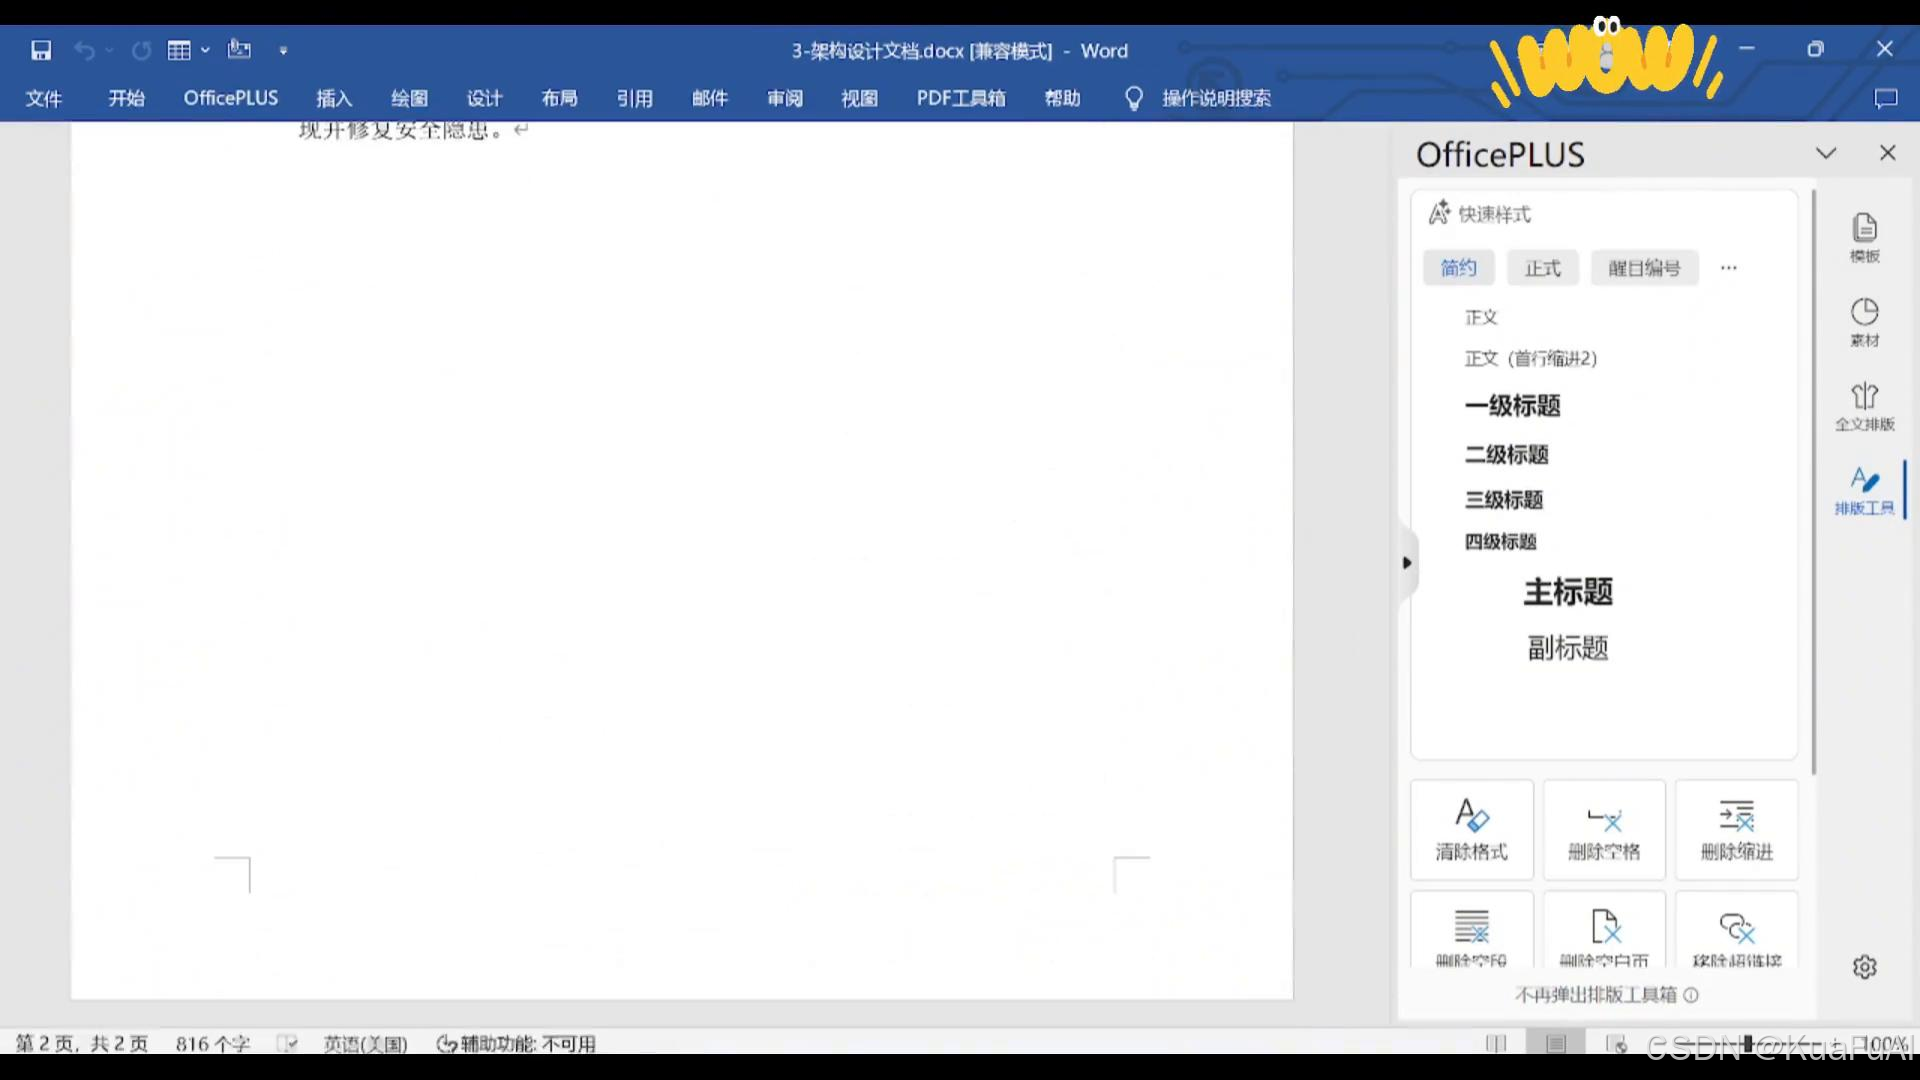
Task: Select the 简约 quick style option
Action: click(1458, 268)
